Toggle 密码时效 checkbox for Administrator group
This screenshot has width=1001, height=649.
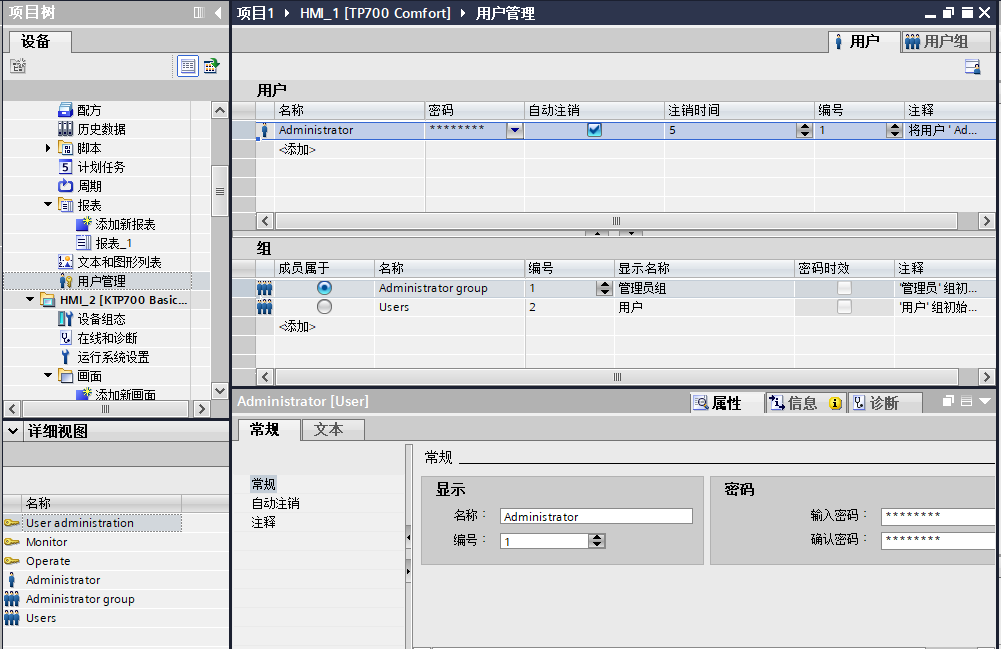844,288
